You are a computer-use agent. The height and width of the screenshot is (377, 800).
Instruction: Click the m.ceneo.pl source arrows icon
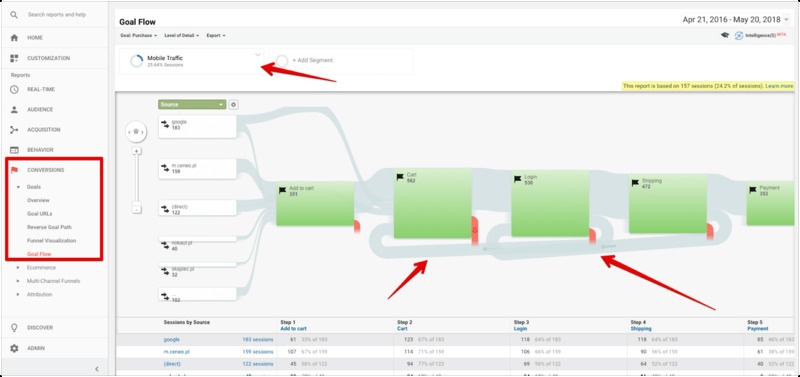(x=165, y=167)
